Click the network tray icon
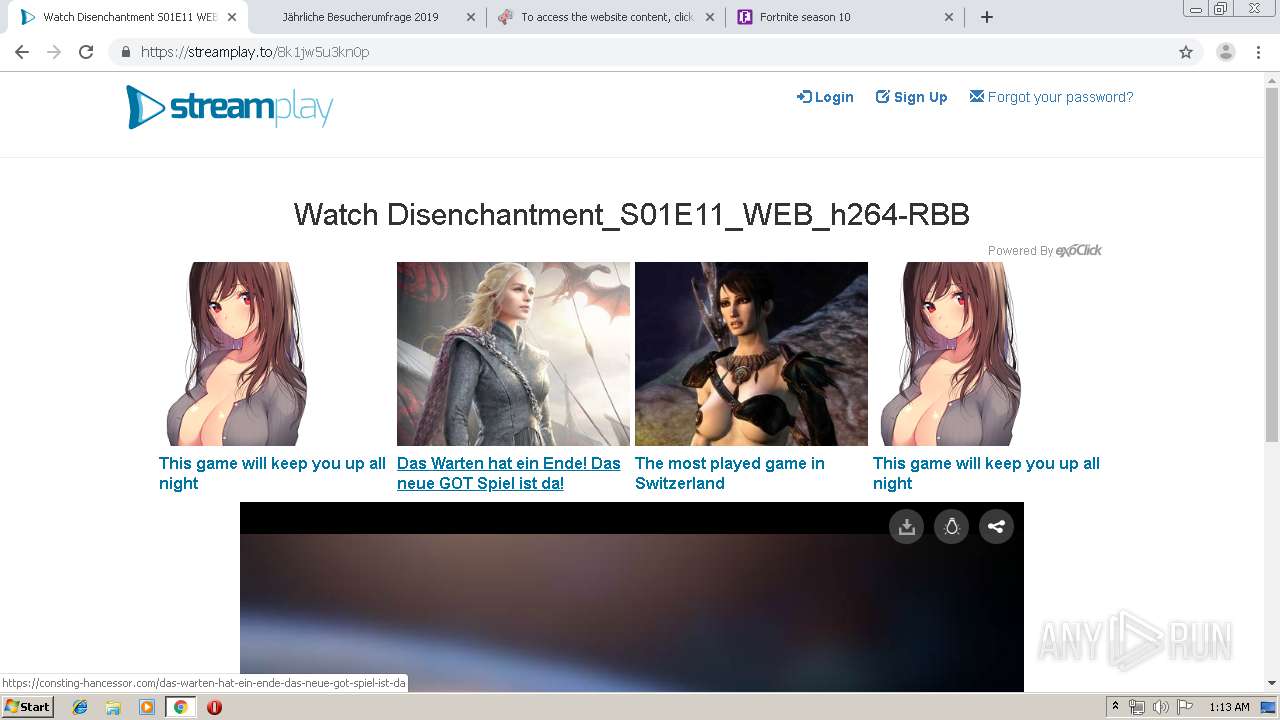This screenshot has width=1280, height=720. coord(1137,707)
